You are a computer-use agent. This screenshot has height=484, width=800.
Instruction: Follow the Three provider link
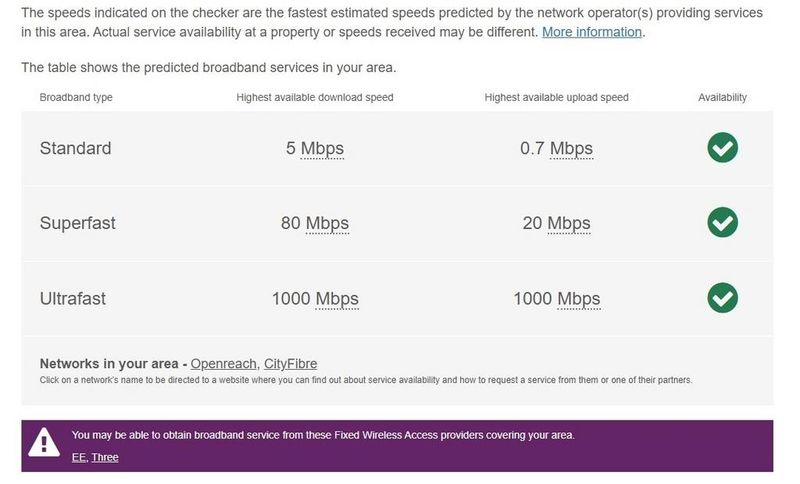point(105,457)
